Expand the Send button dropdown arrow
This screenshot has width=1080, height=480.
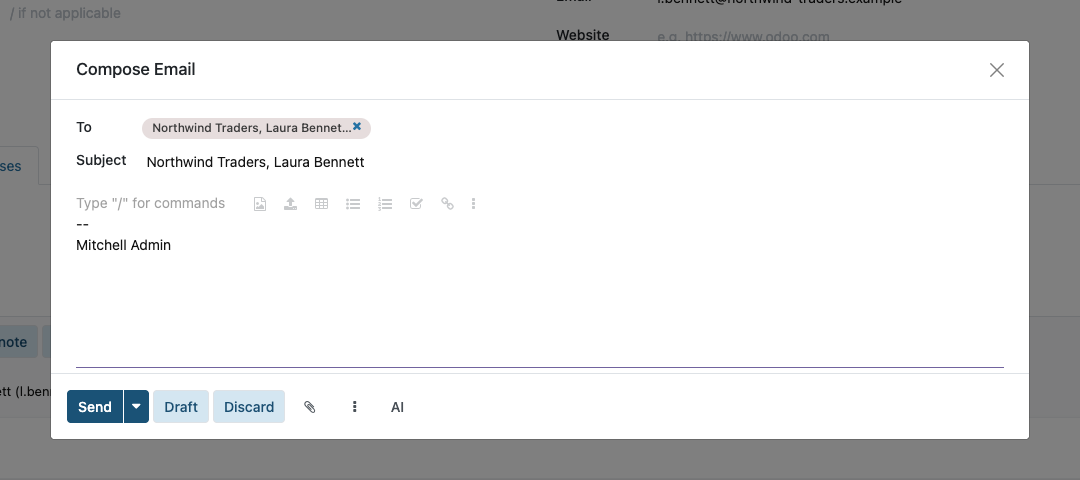[136, 407]
